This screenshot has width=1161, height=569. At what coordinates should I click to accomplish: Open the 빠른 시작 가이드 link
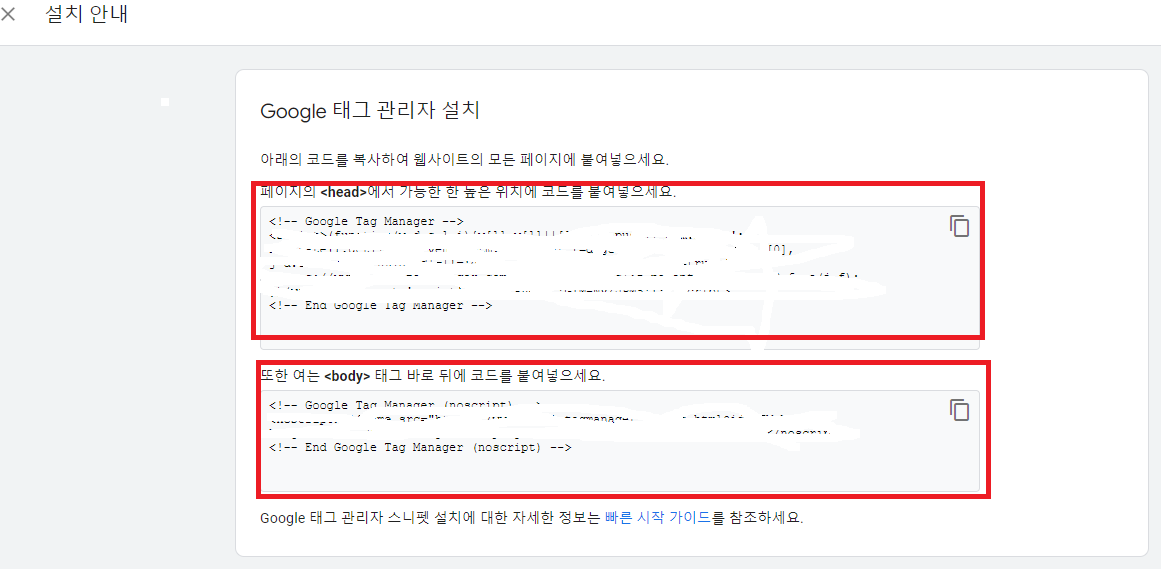(658, 517)
